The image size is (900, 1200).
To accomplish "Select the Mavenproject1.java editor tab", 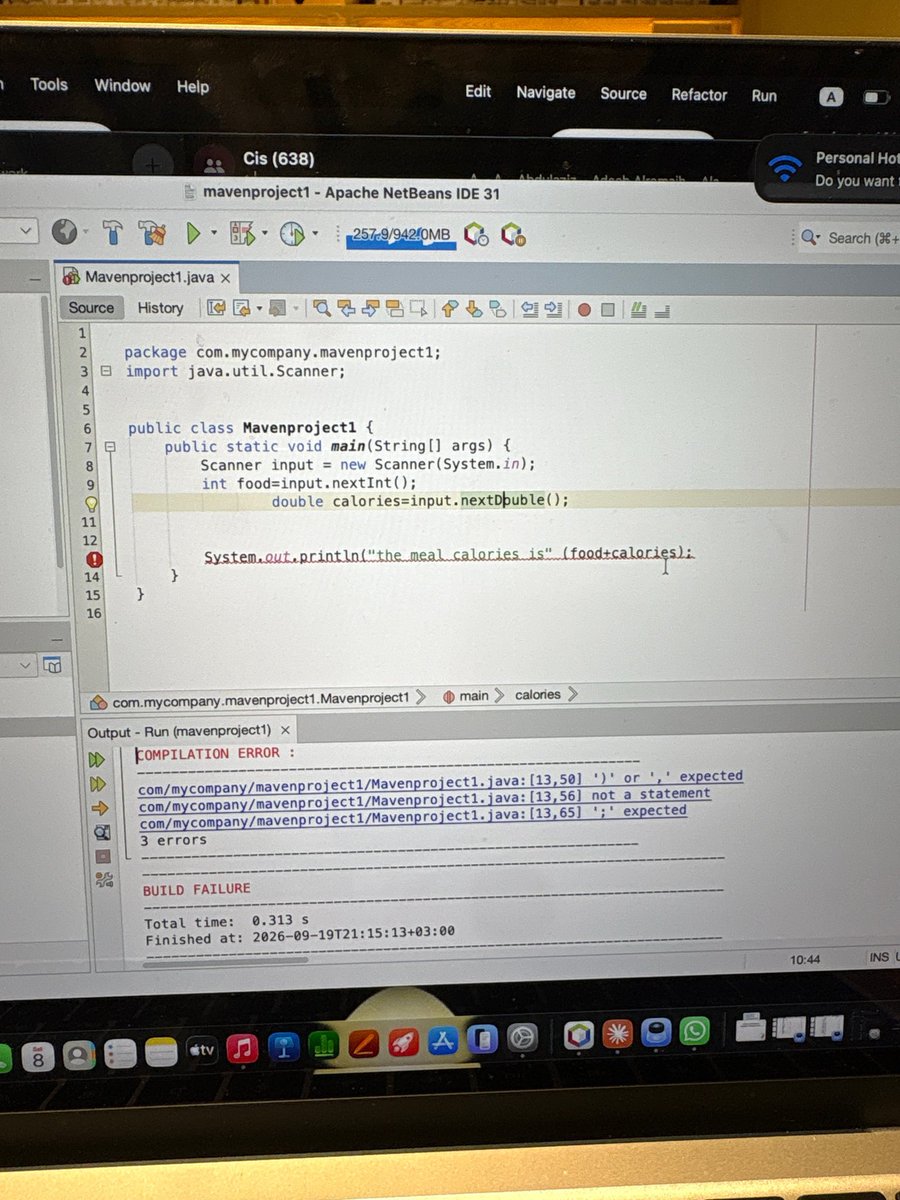I will 148,277.
